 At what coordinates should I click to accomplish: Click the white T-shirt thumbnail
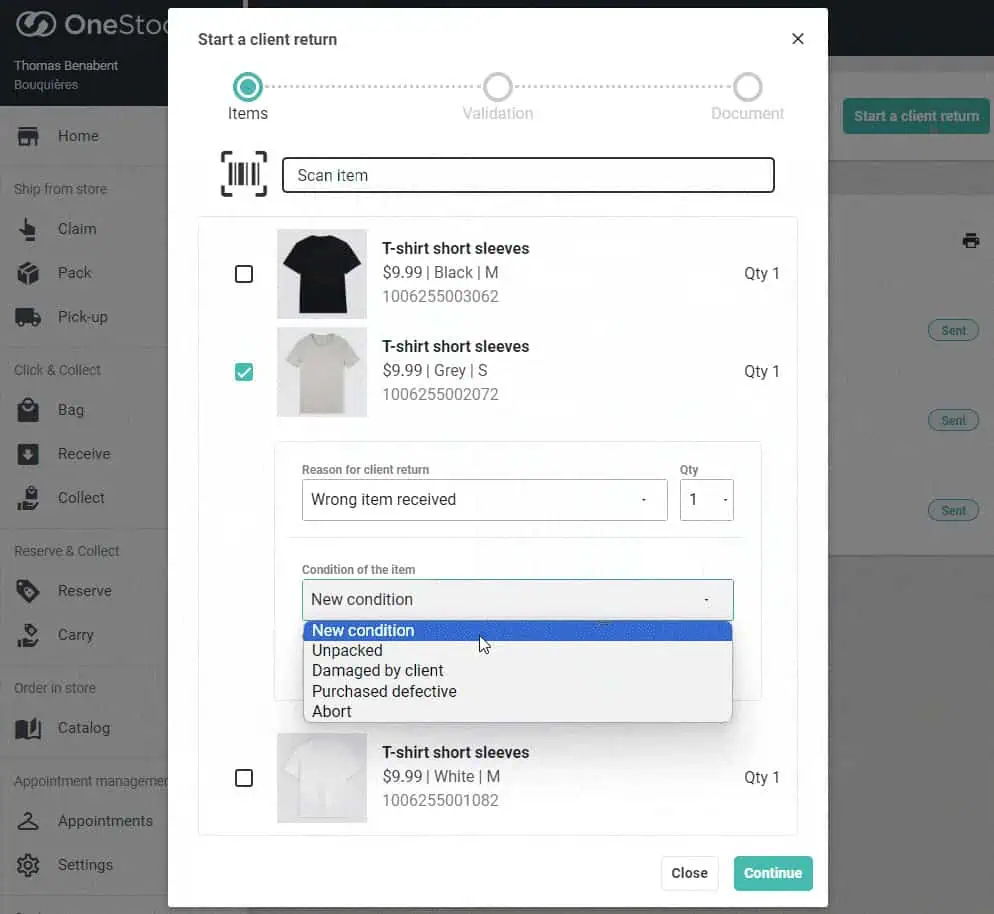pyautogui.click(x=321, y=778)
